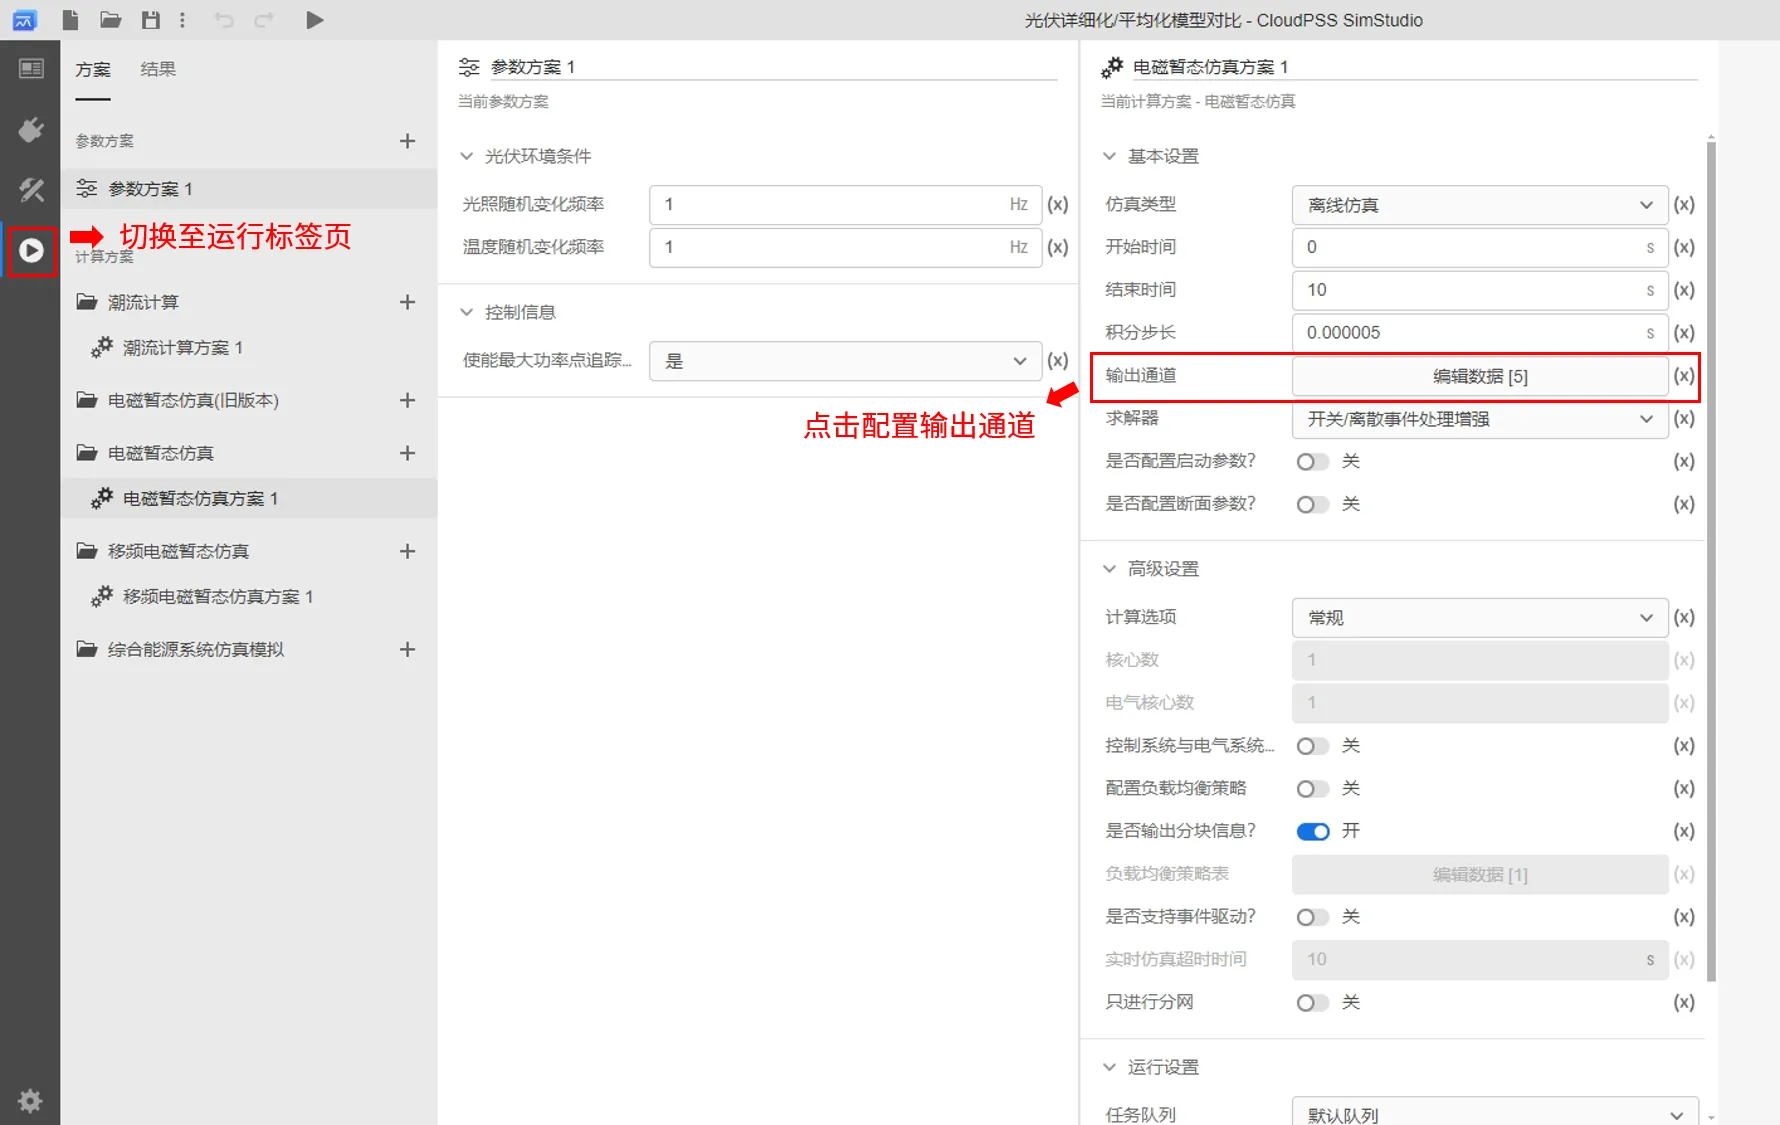Click the right panel vertical scrollbar

click(1711, 560)
